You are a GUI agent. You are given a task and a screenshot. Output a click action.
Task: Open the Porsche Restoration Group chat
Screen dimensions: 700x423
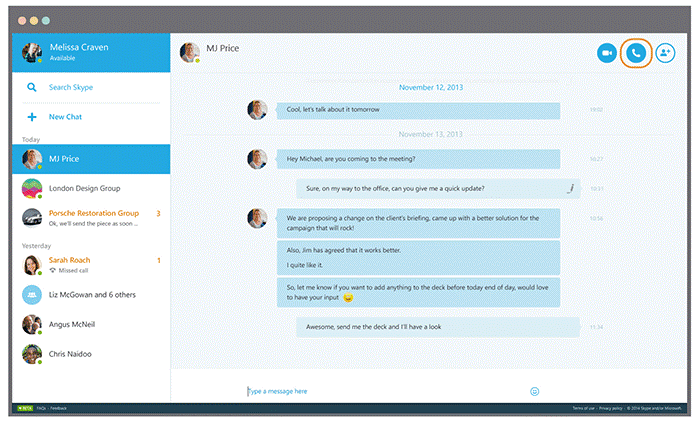point(91,218)
